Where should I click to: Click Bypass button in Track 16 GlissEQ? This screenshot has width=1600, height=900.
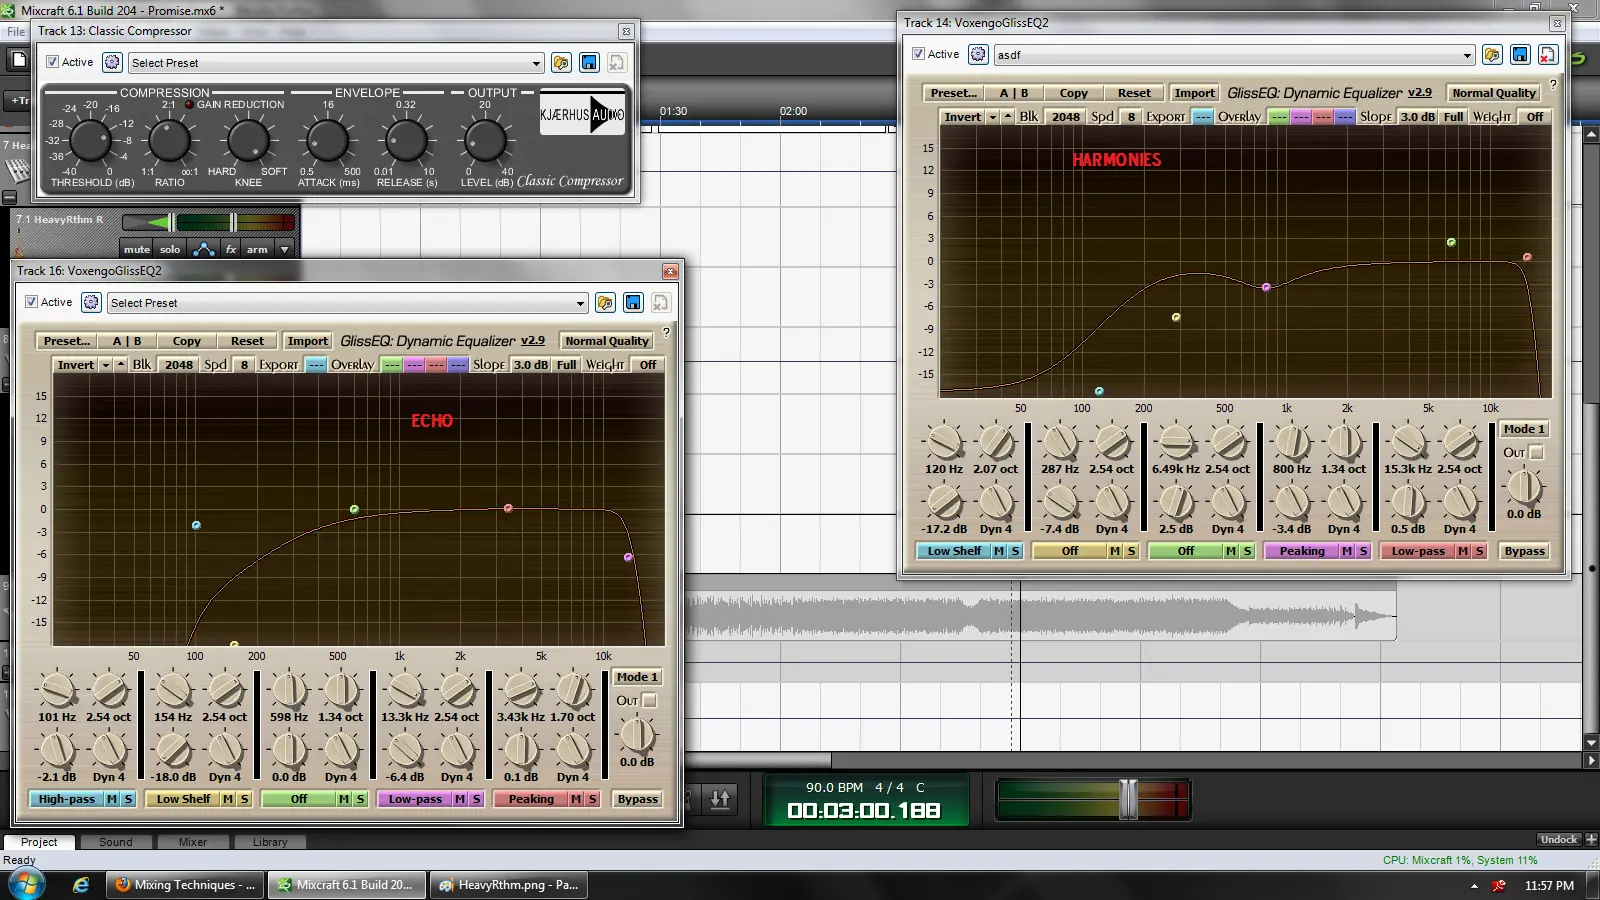click(637, 799)
